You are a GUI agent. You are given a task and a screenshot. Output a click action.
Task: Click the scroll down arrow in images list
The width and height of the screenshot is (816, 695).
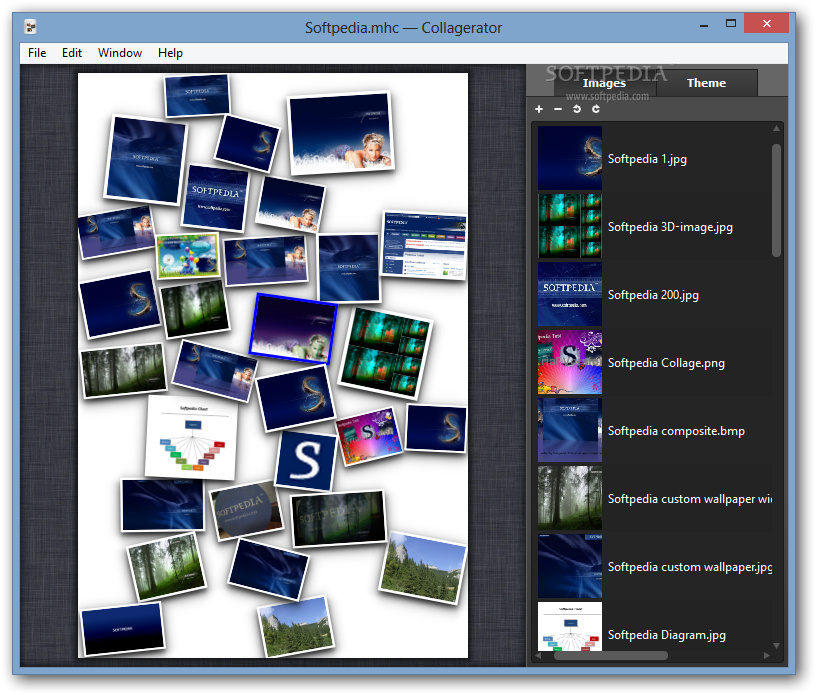pyautogui.click(x=776, y=646)
